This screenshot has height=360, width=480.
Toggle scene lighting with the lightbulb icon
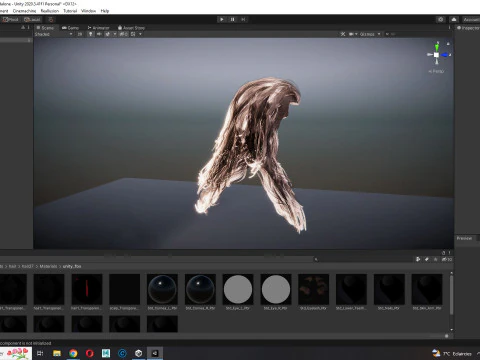(x=90, y=34)
